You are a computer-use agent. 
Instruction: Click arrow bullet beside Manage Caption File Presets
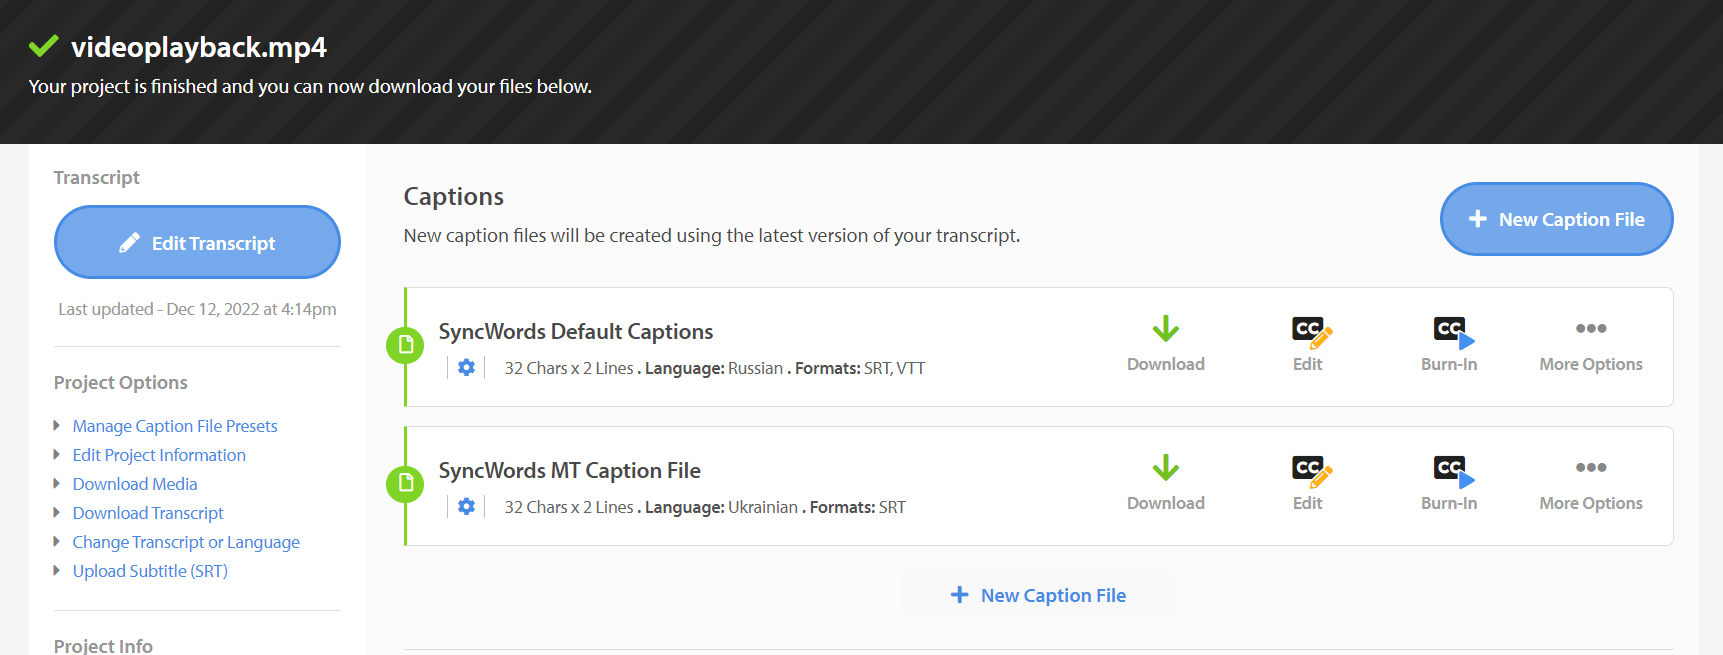click(57, 425)
